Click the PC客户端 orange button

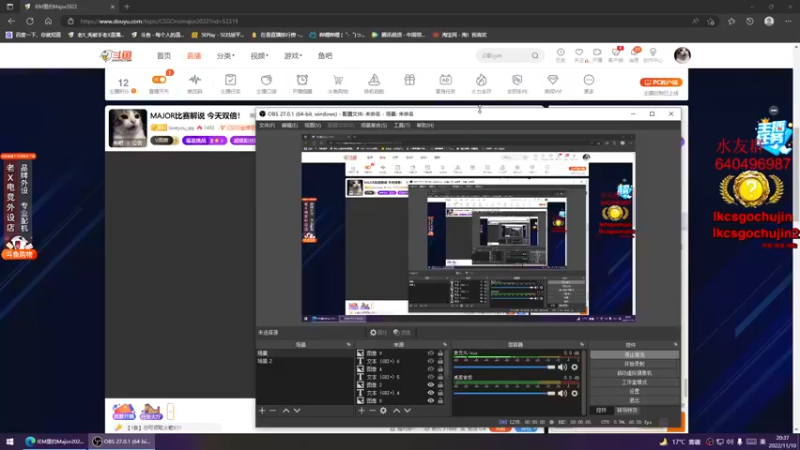661,82
